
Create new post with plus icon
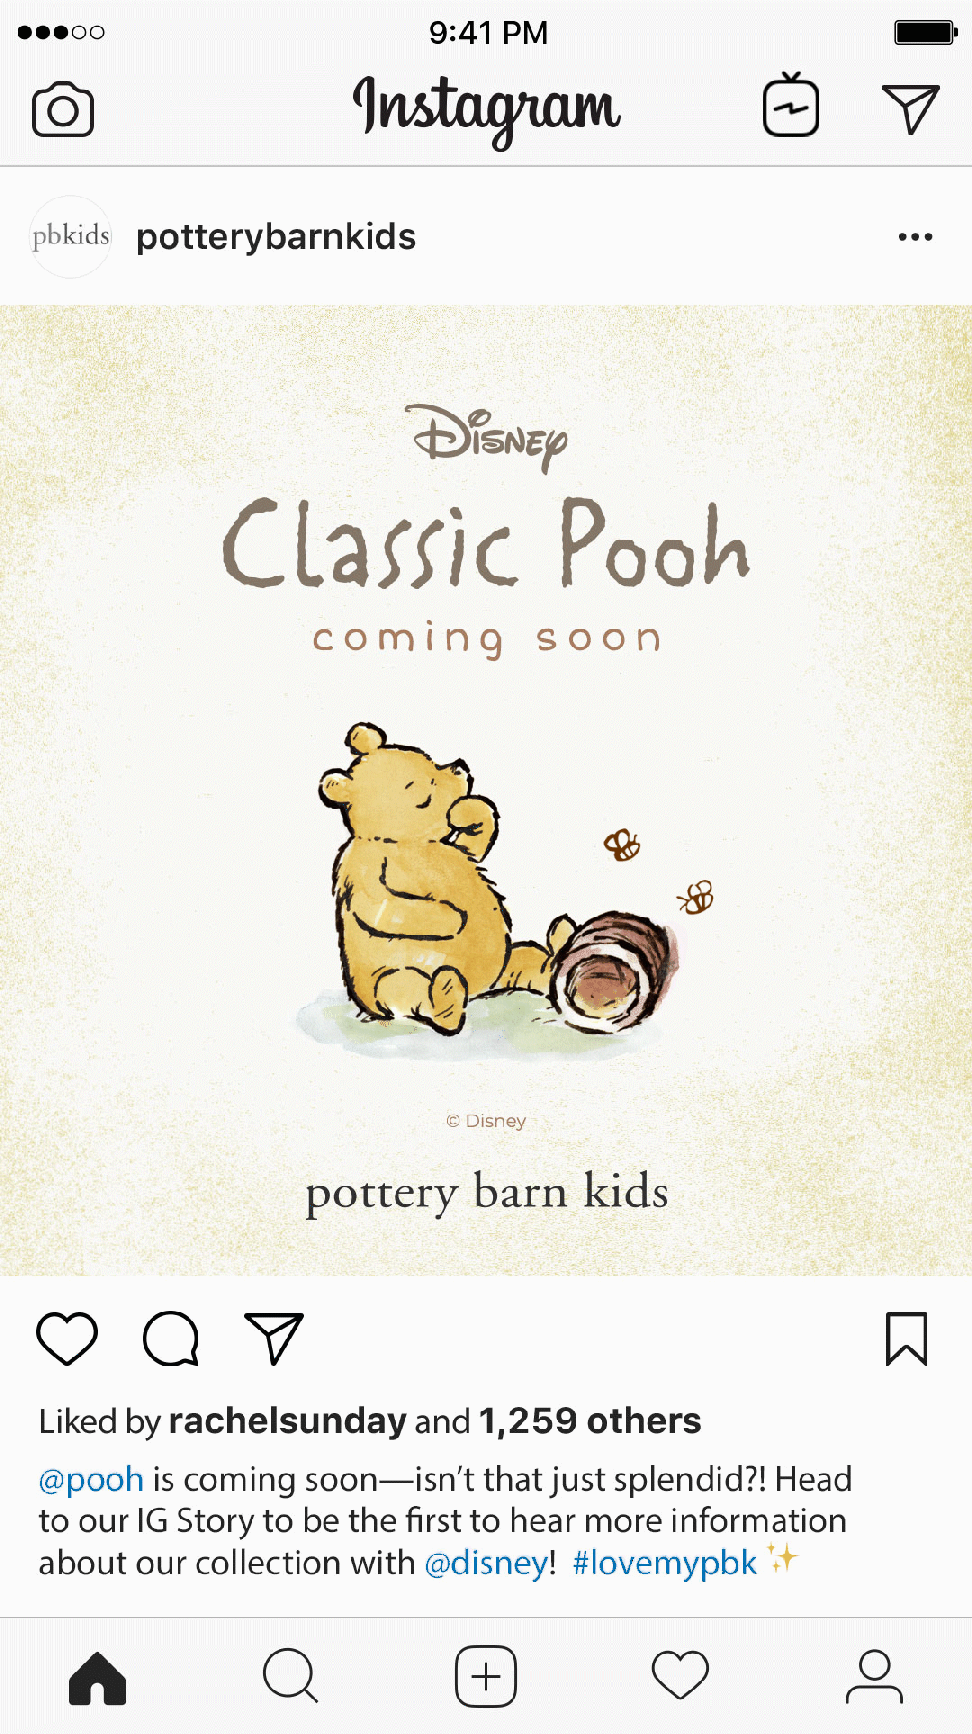(486, 1676)
